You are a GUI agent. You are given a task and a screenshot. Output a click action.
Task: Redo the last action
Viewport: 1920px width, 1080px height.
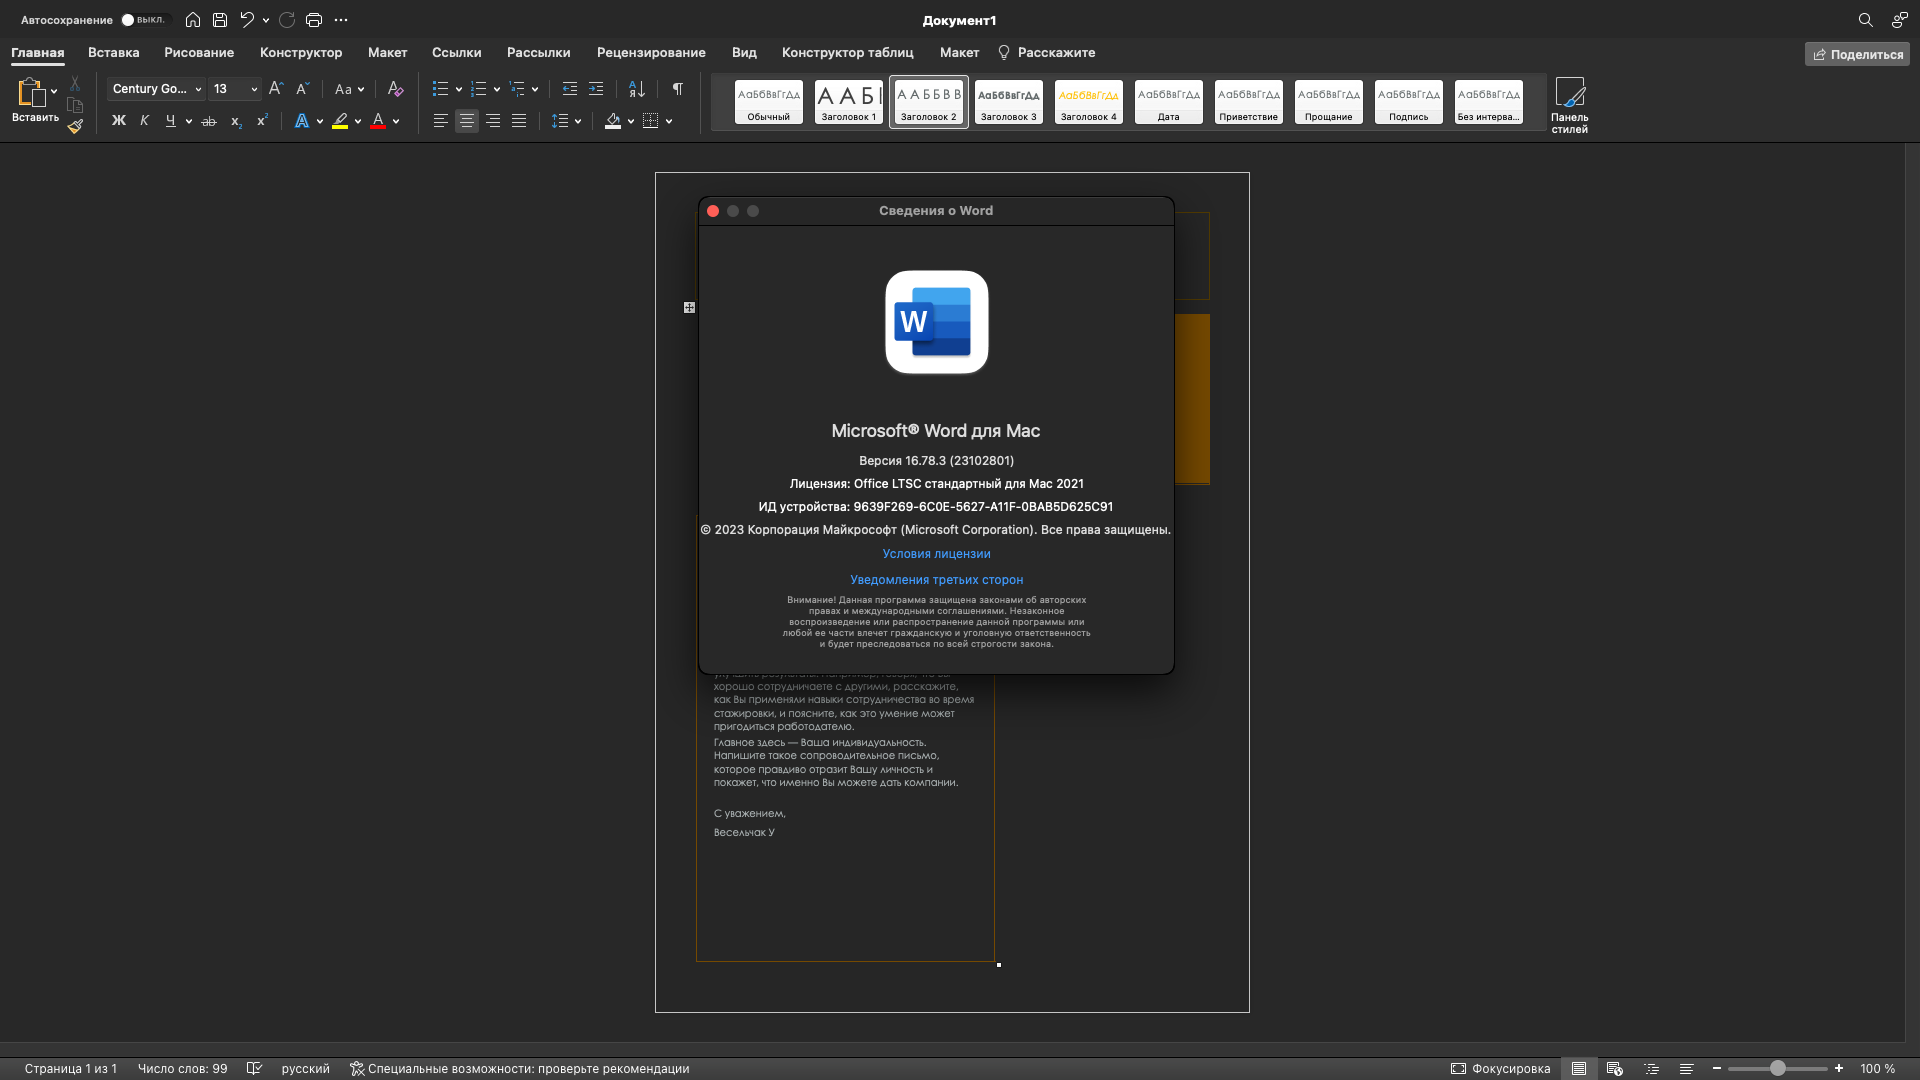(x=287, y=20)
